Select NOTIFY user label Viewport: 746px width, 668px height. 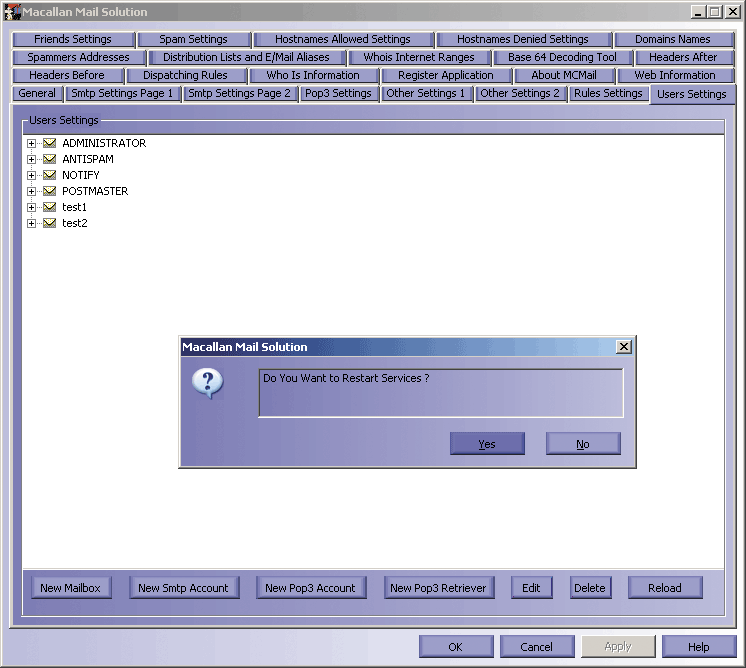81,175
